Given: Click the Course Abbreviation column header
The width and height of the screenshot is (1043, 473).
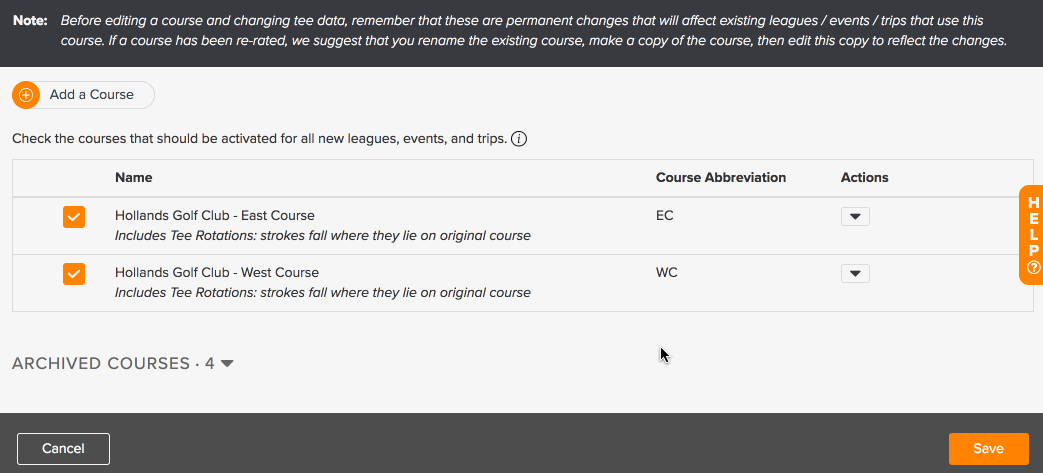Looking at the screenshot, I should [721, 178].
